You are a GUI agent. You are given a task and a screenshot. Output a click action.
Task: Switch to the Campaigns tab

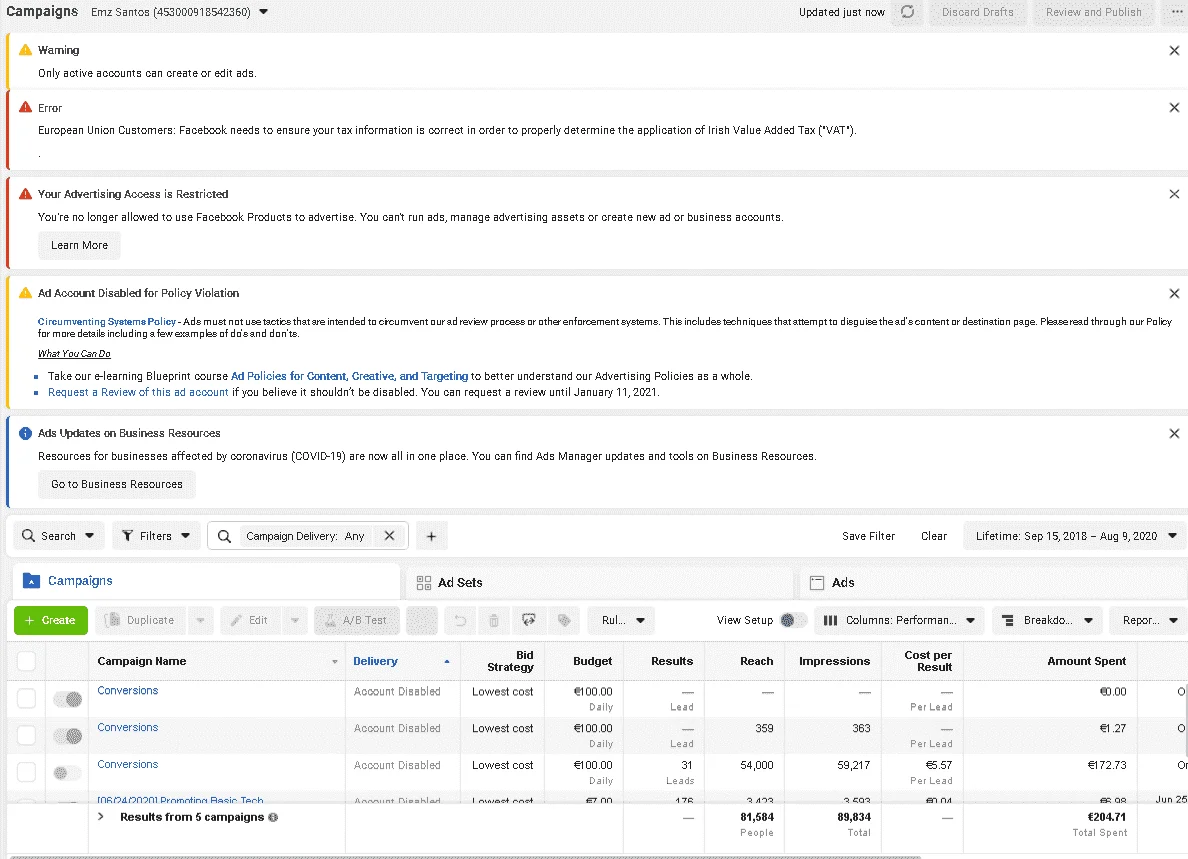(x=206, y=581)
